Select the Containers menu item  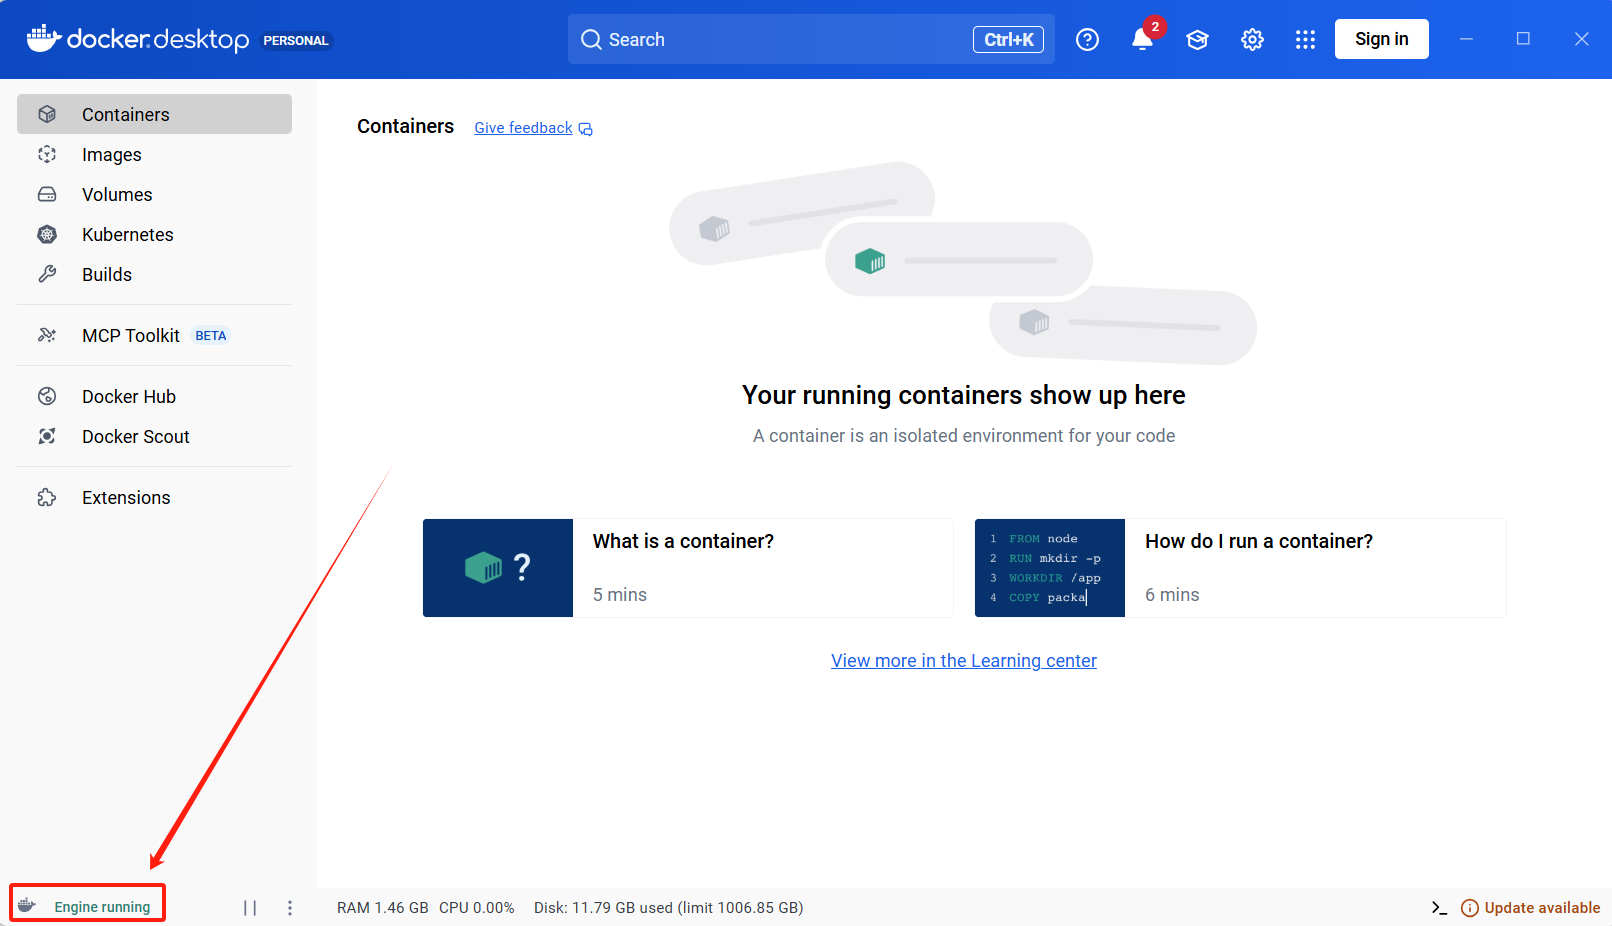pyautogui.click(x=154, y=114)
